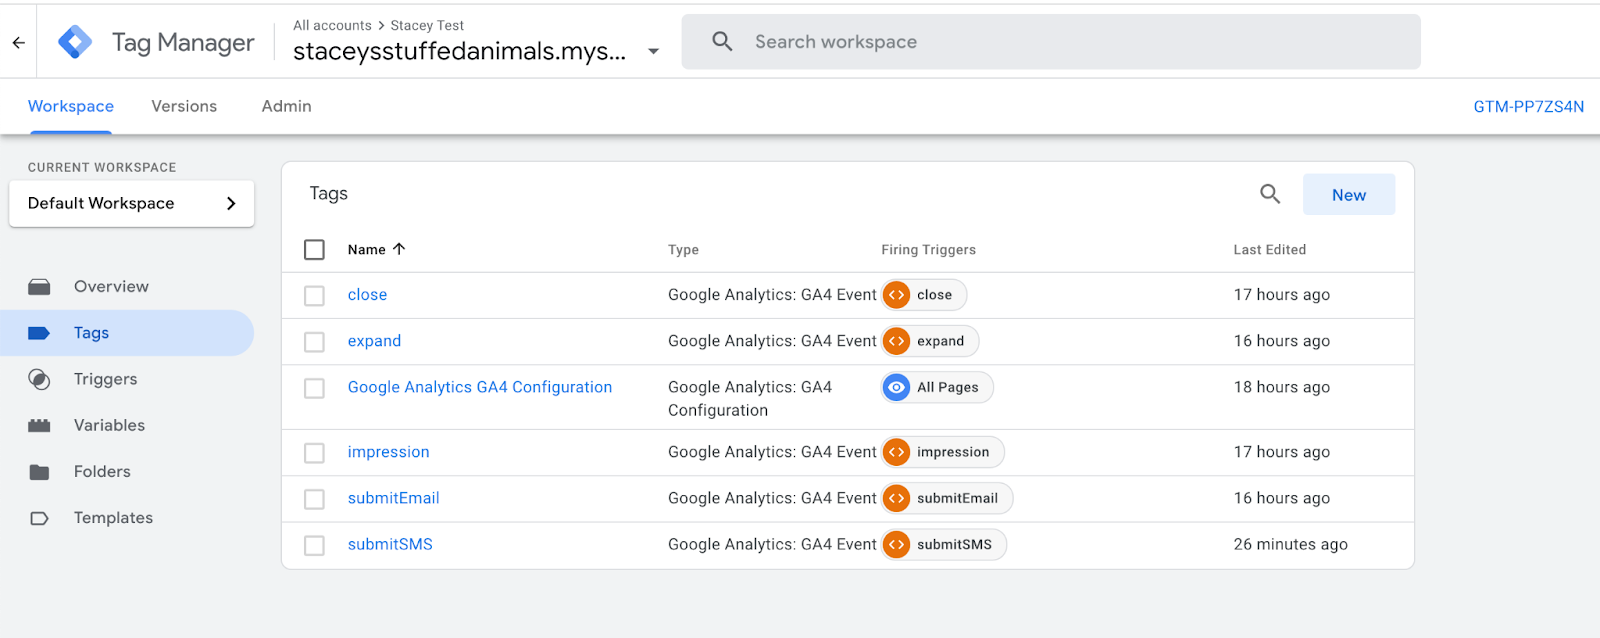Click the Last Edited column header

click(x=1269, y=250)
